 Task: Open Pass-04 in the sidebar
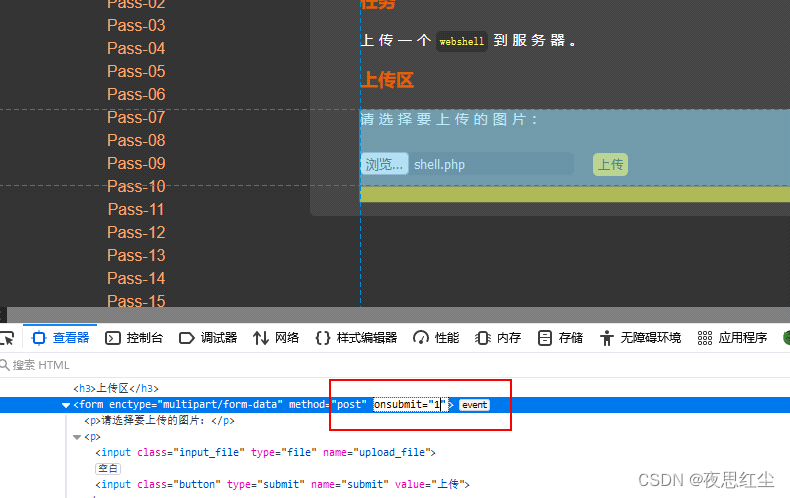click(x=136, y=48)
